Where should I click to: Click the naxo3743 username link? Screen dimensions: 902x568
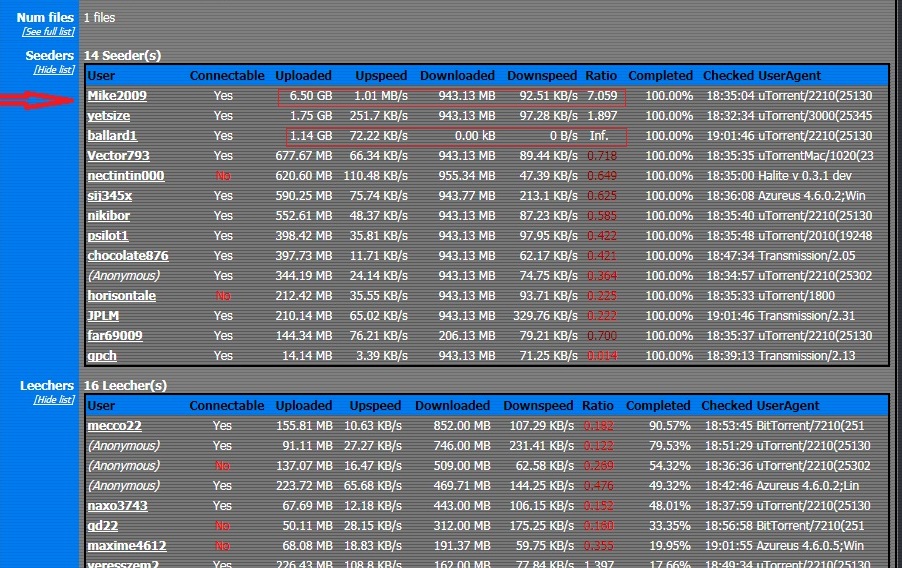(117, 506)
